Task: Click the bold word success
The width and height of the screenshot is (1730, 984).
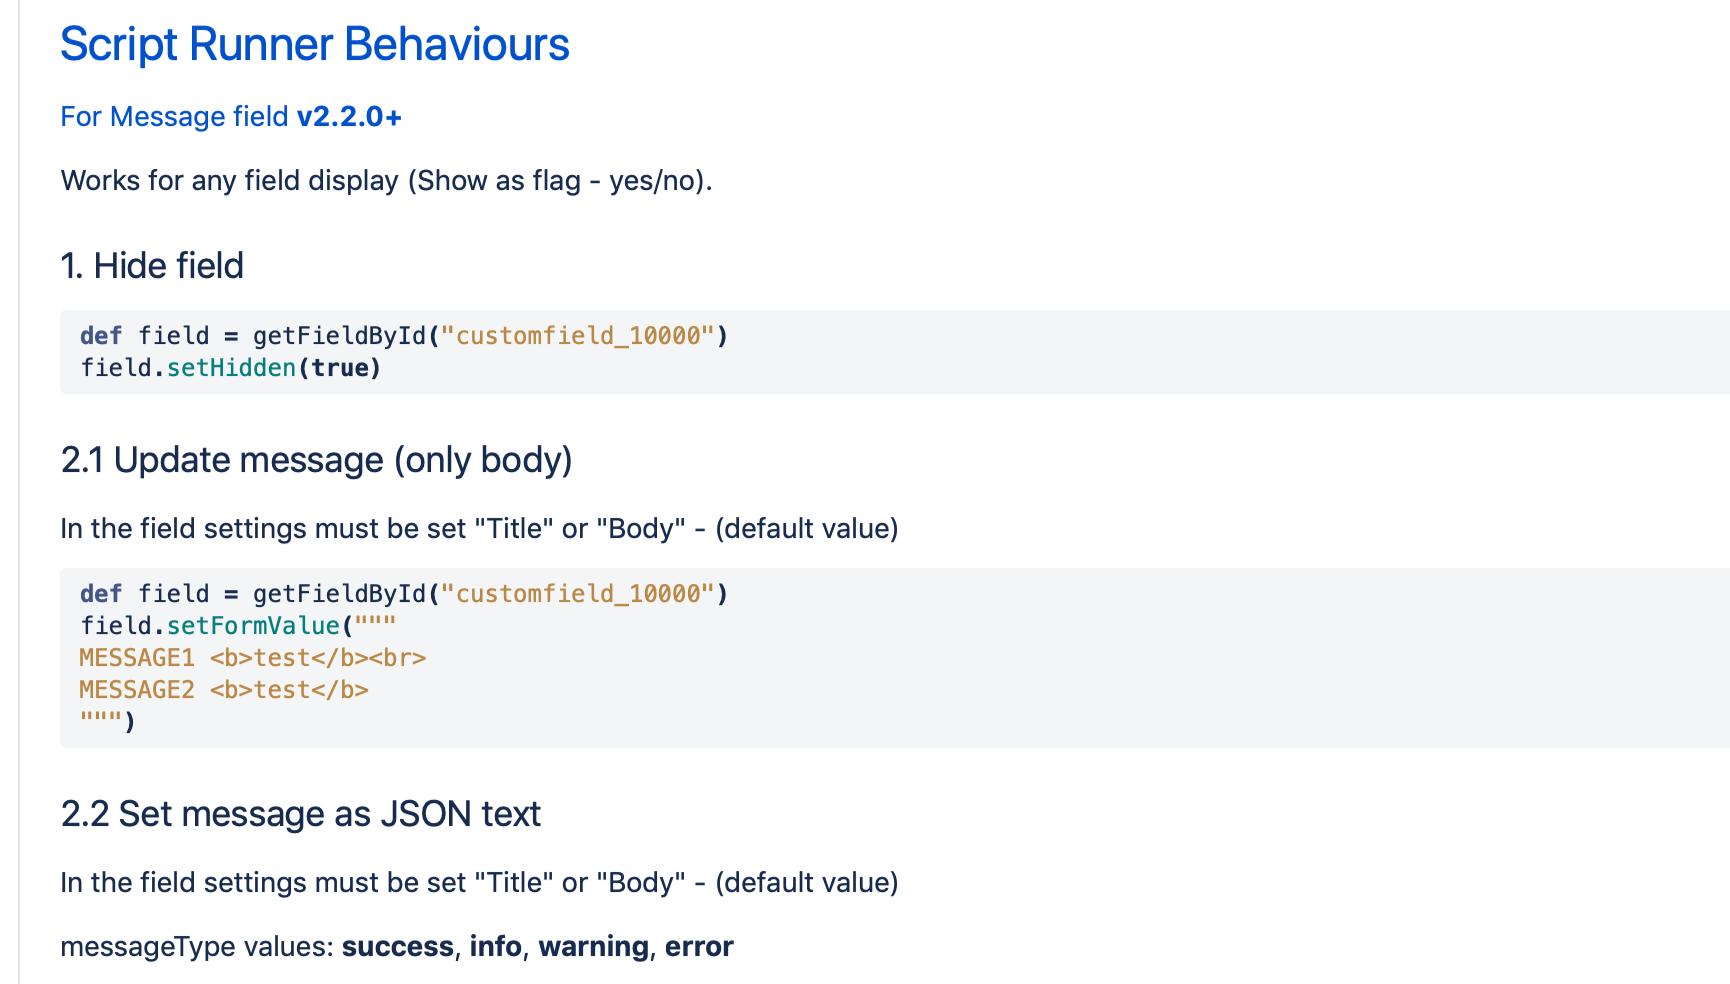Action: pos(397,946)
